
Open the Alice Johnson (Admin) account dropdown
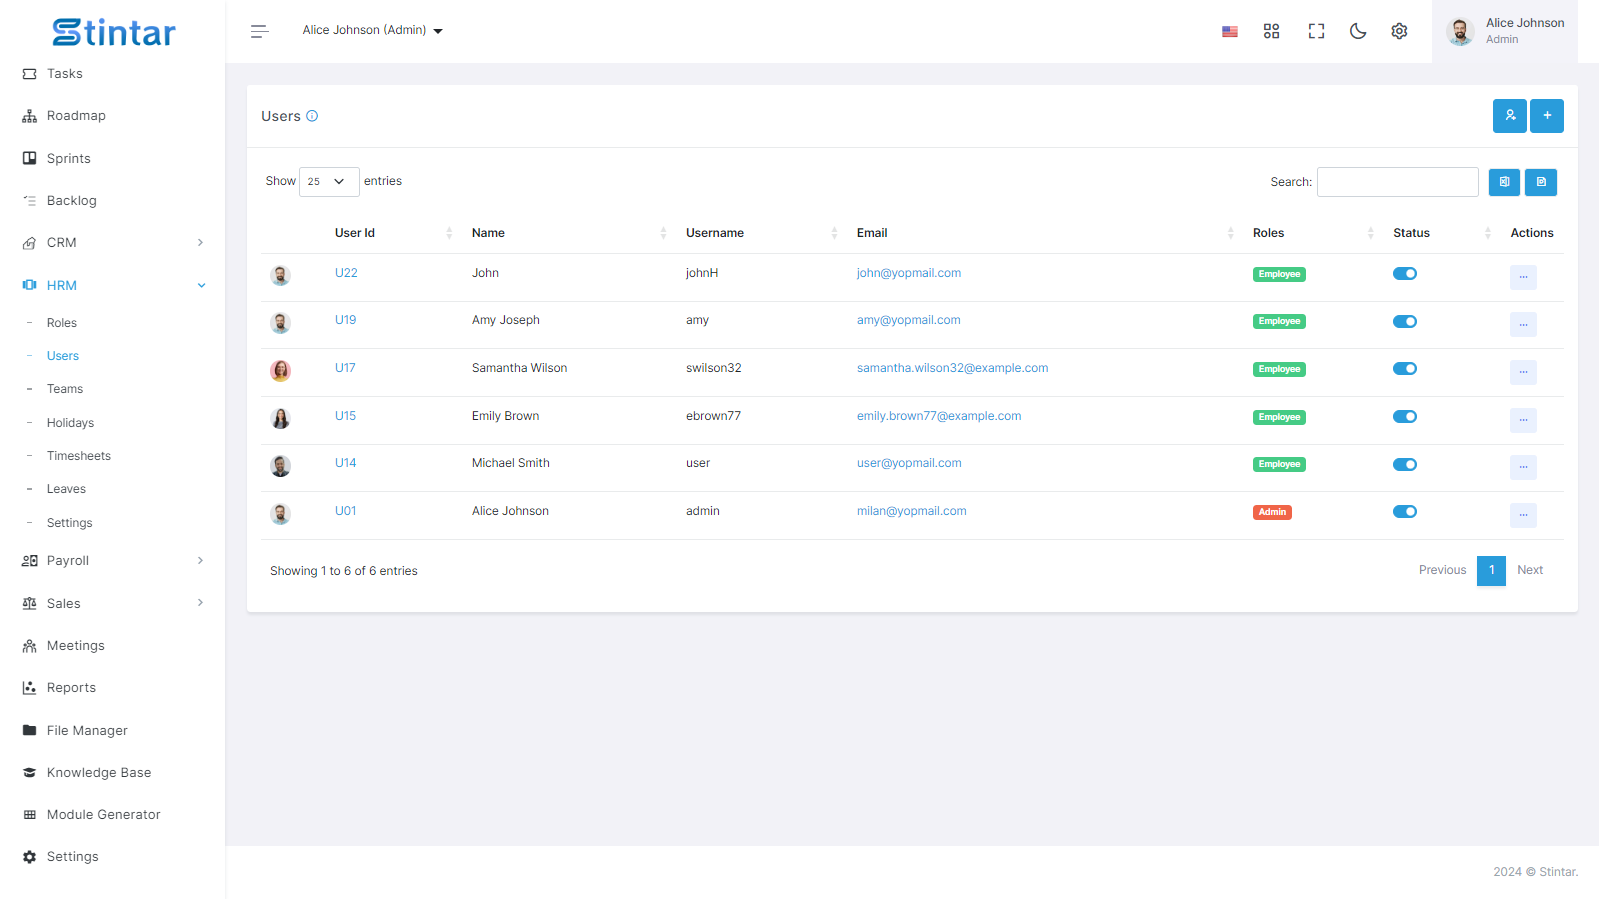[372, 31]
